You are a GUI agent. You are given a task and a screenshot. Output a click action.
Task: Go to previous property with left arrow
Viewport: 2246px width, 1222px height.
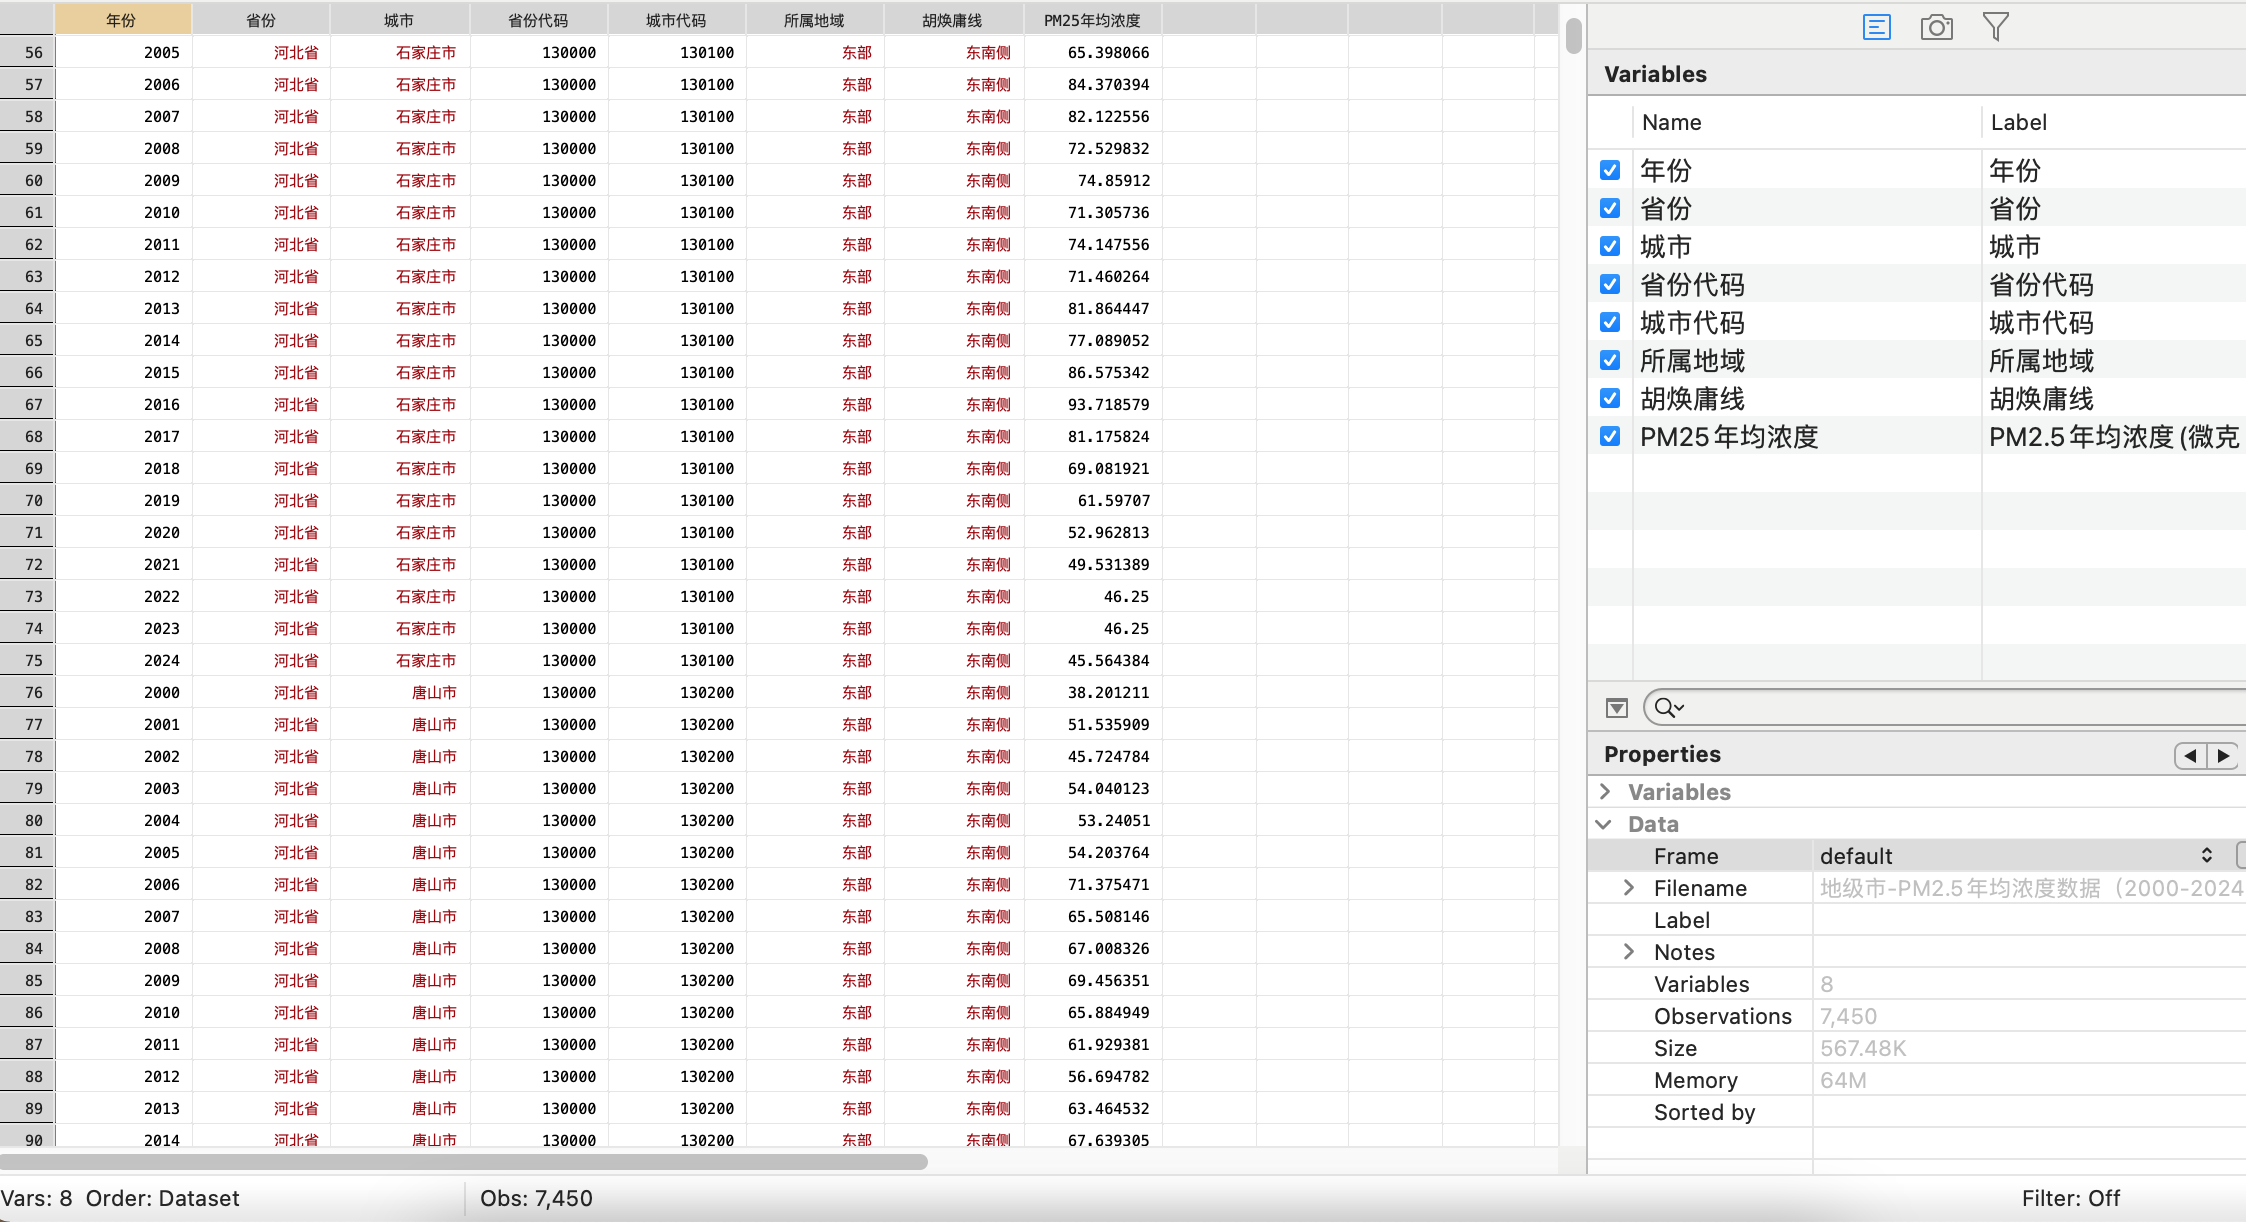(2190, 755)
